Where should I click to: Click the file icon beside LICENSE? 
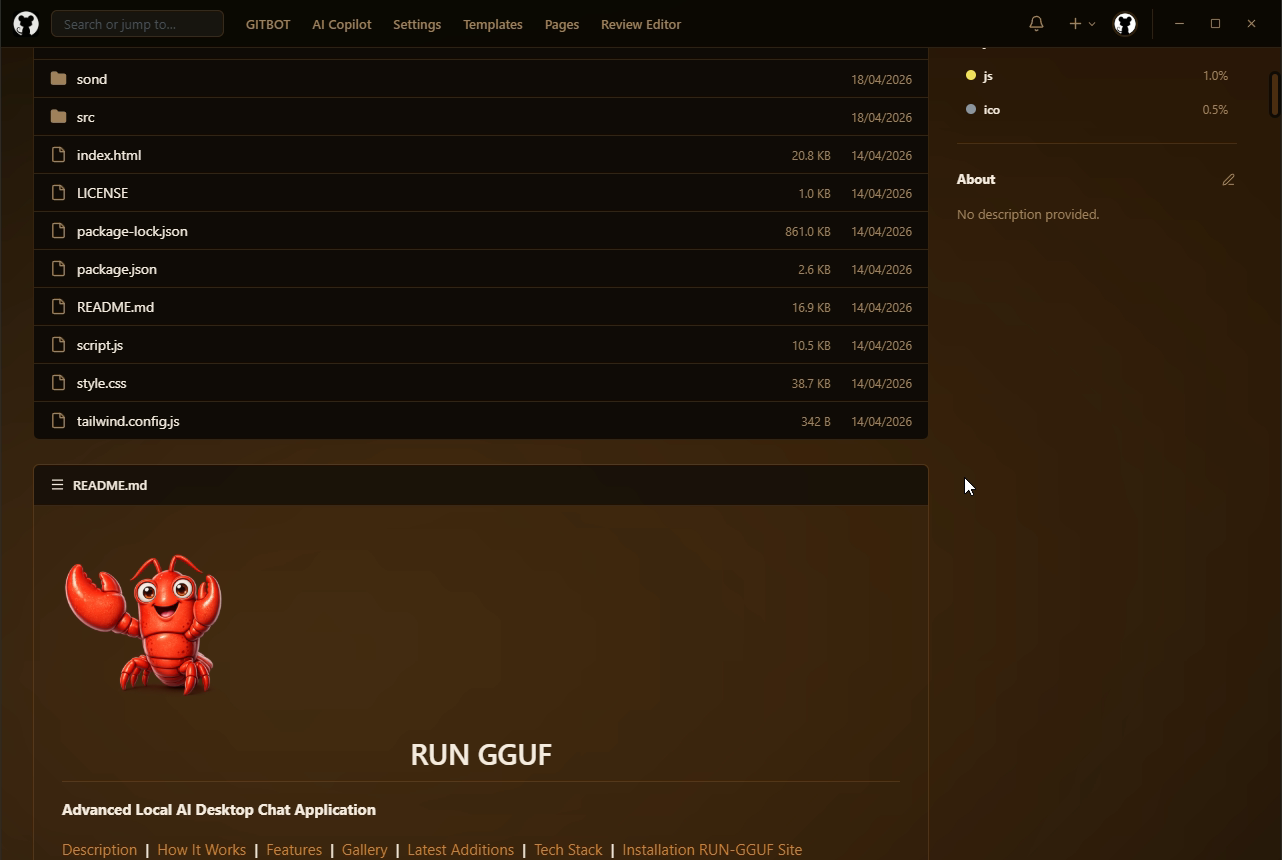click(58, 193)
